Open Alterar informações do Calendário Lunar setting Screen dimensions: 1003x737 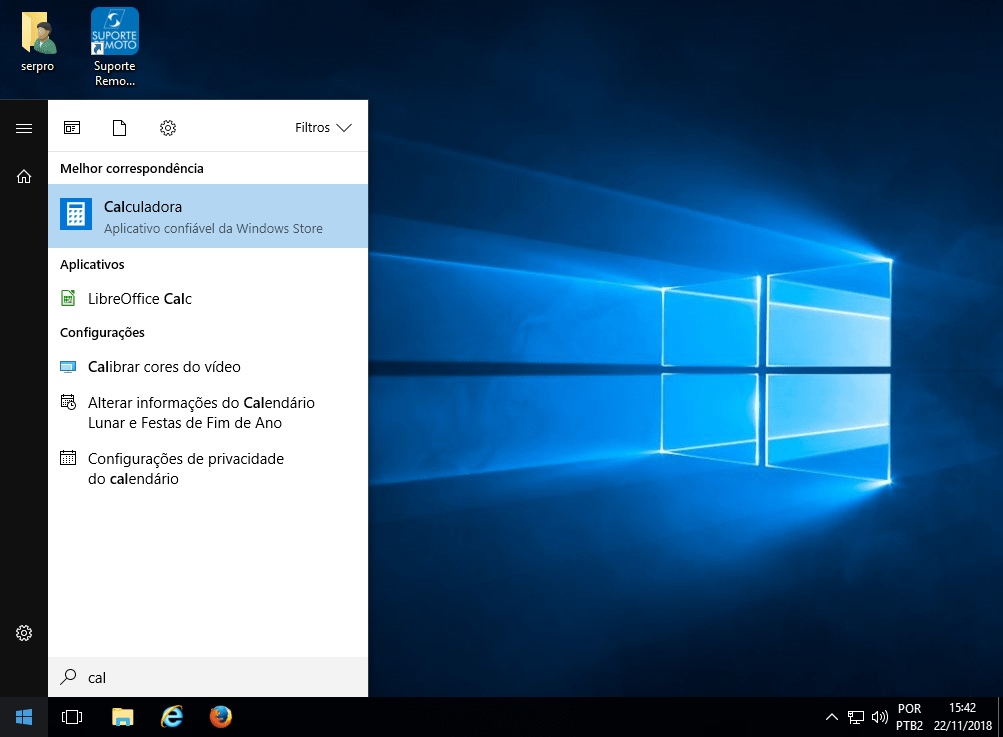point(200,413)
